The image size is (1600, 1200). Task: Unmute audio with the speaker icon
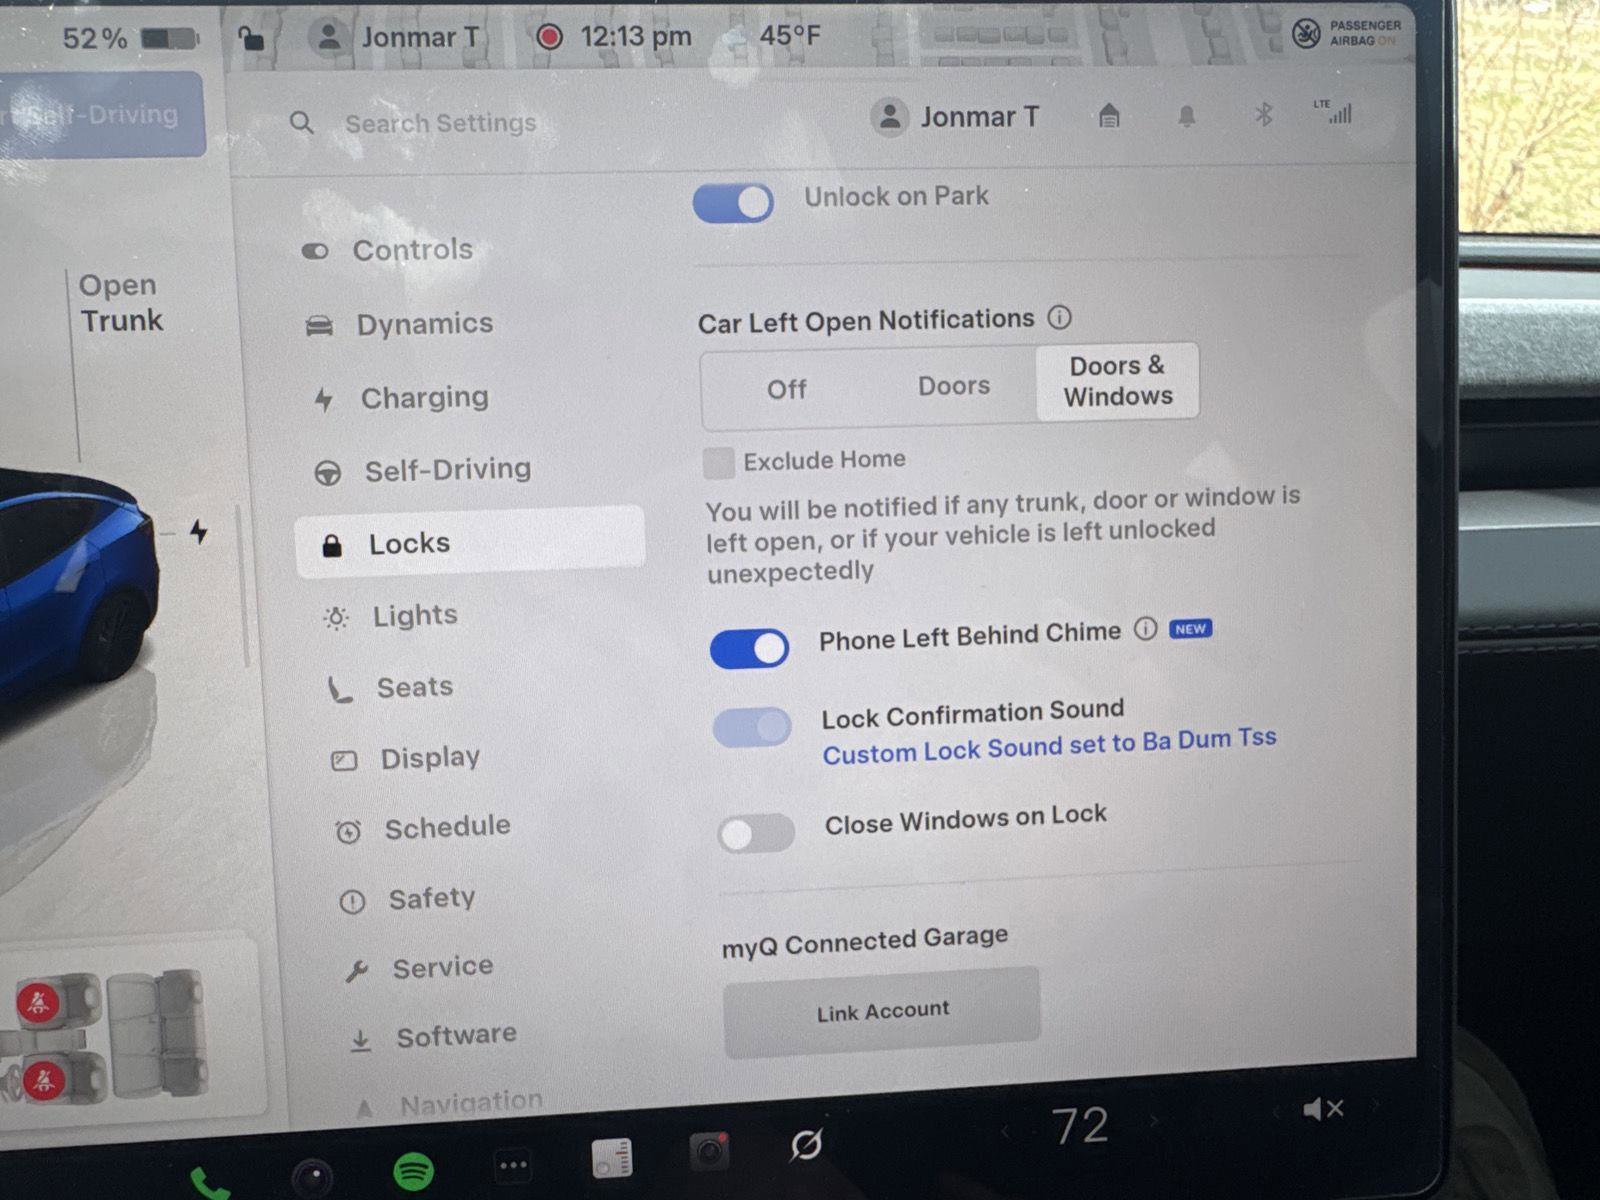click(x=1322, y=1109)
